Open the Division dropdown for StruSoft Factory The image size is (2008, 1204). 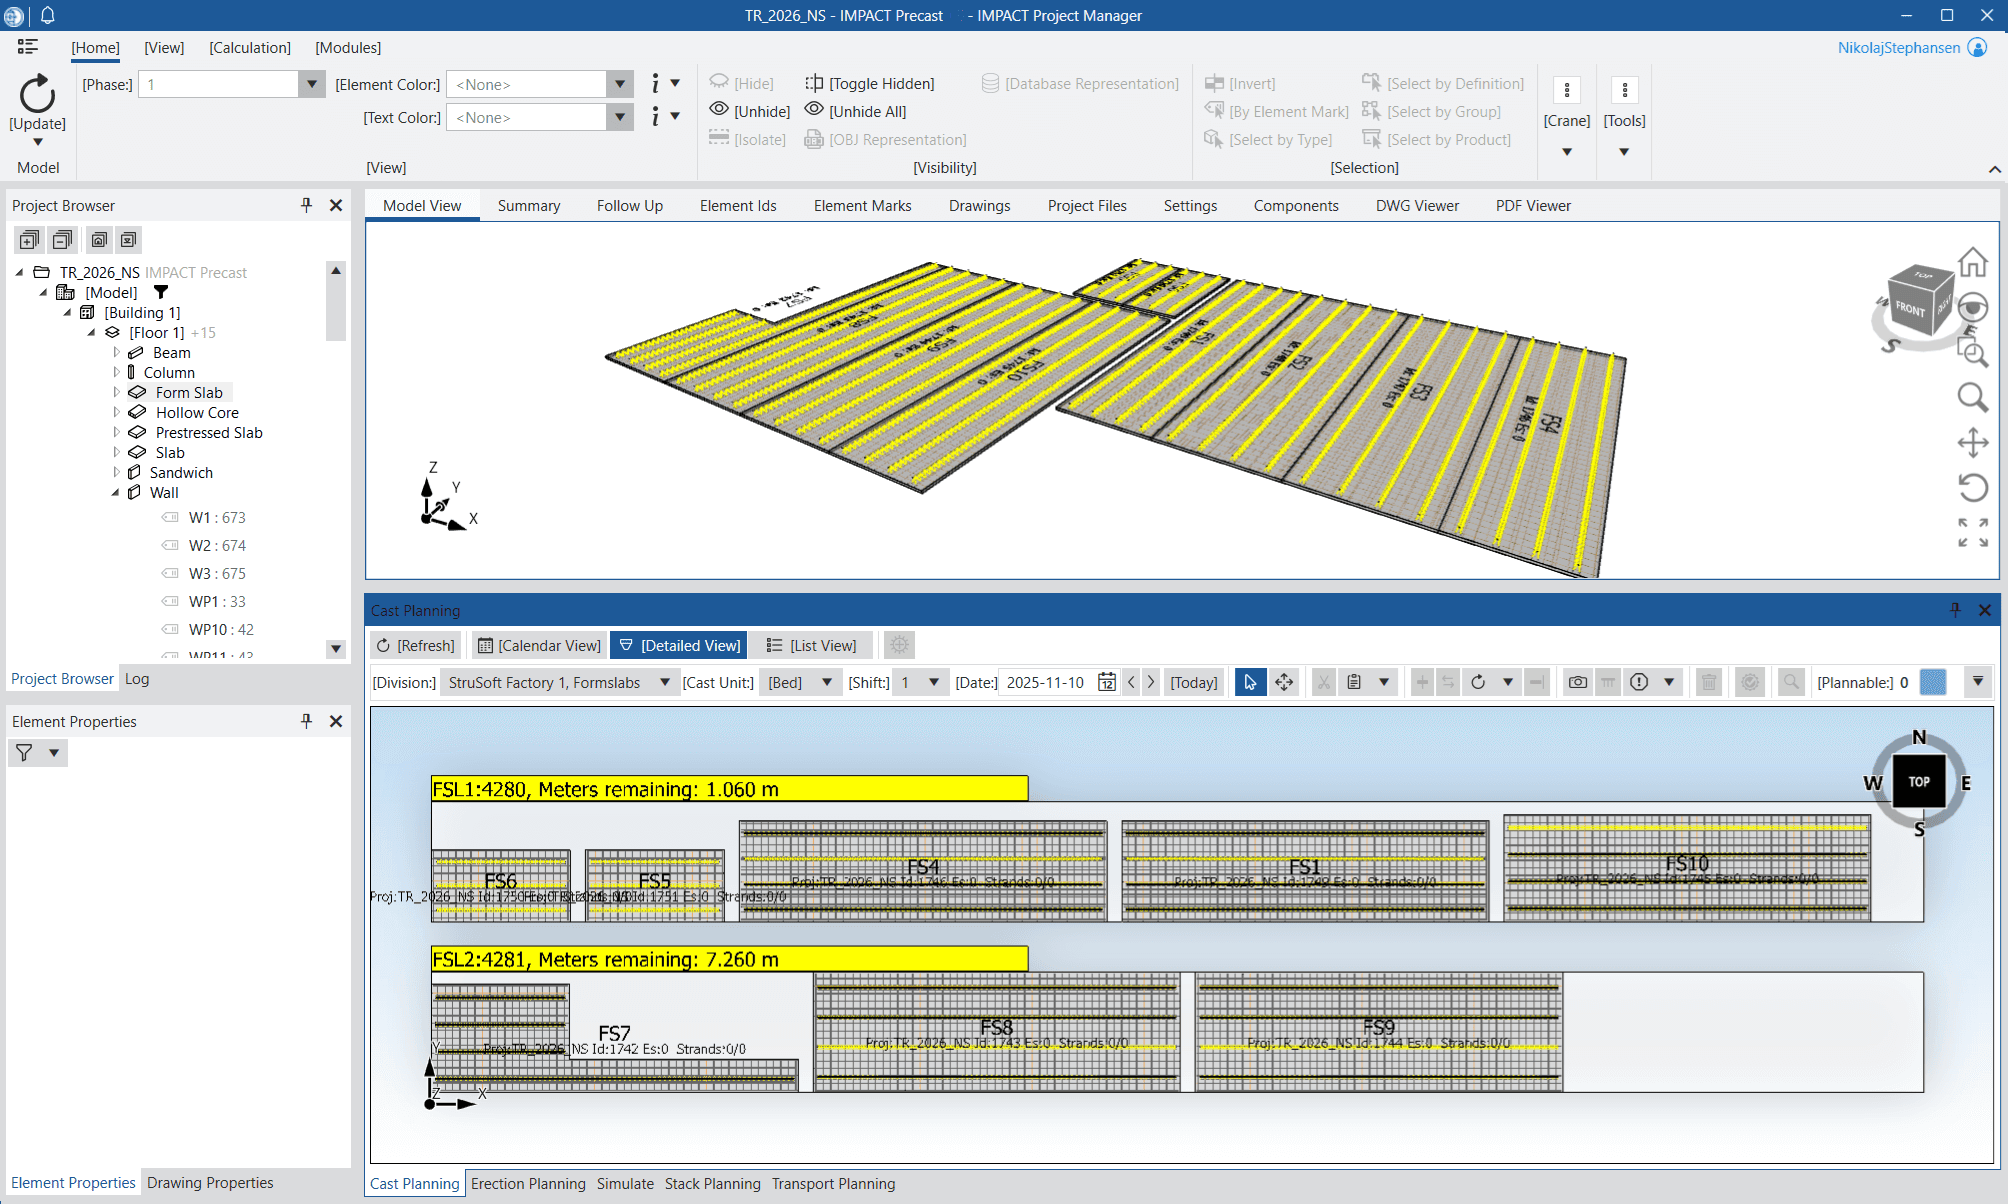click(x=664, y=682)
